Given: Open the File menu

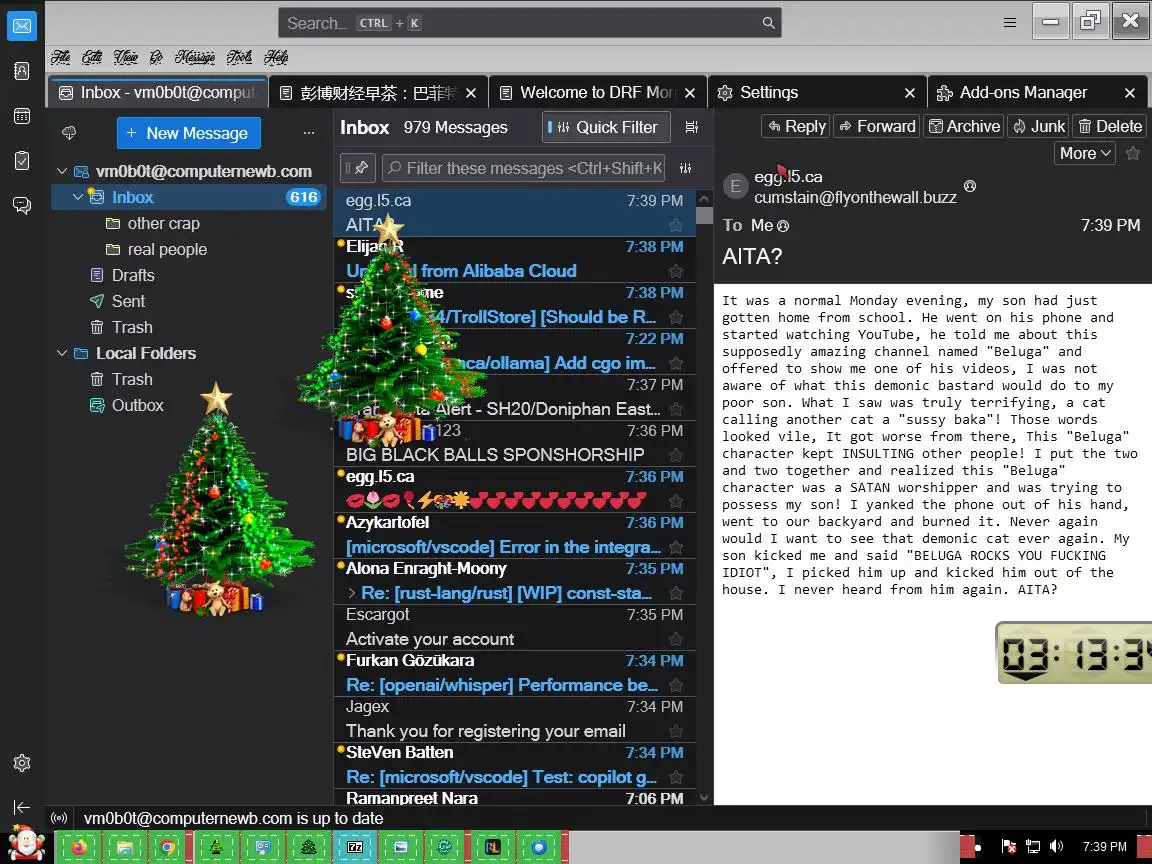Looking at the screenshot, I should [61, 57].
